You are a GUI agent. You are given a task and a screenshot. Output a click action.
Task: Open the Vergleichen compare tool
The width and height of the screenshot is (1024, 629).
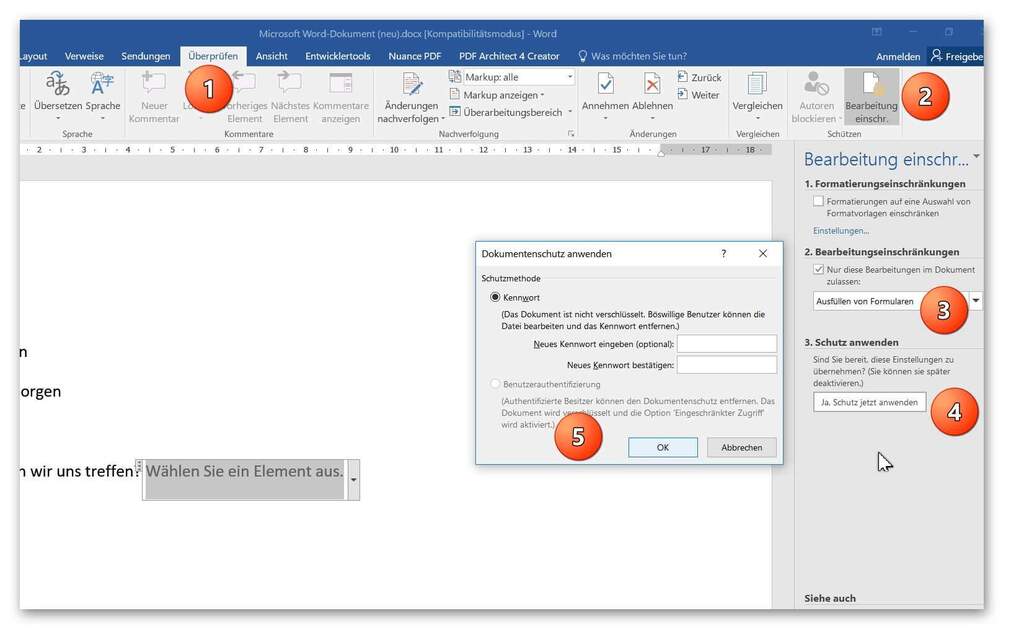point(757,97)
